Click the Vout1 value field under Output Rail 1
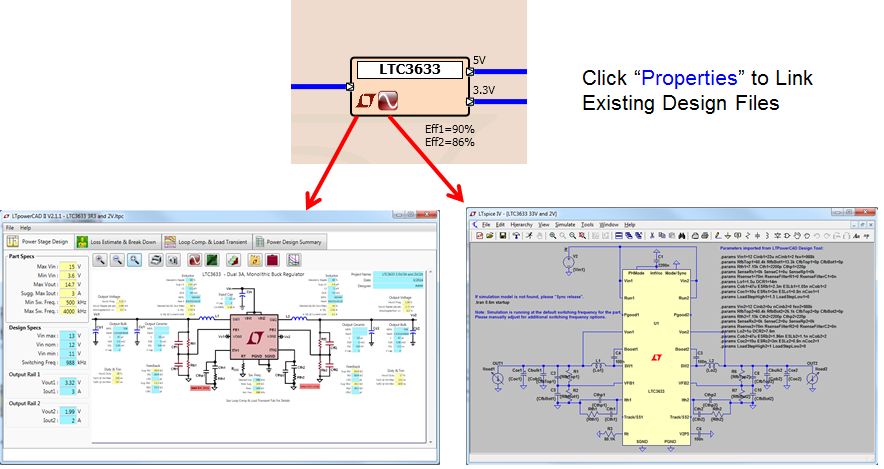Viewport: 884px width, 469px height. tap(68, 382)
